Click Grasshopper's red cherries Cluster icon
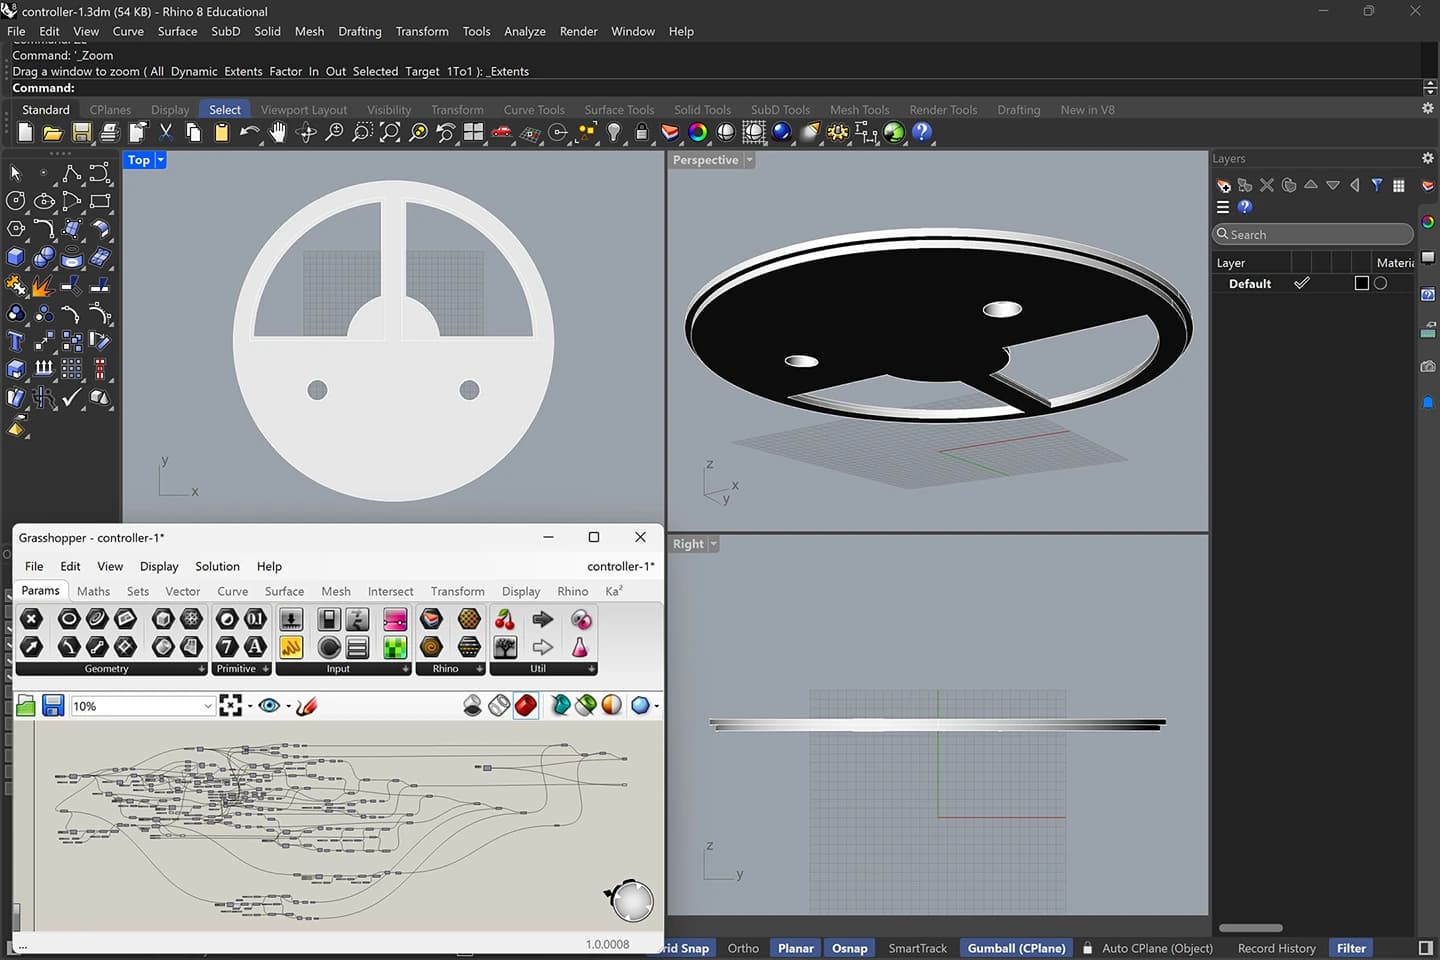Image resolution: width=1440 pixels, height=960 pixels. point(505,619)
